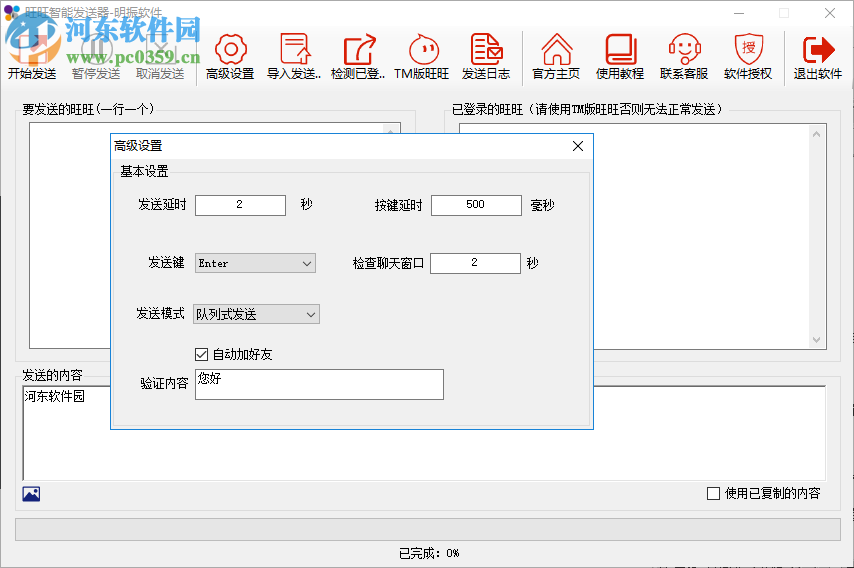Open the 使用教程 tutorial book icon
854x568 pixels.
620,49
